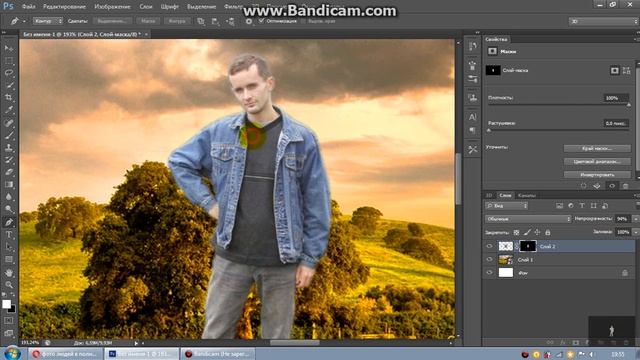Select the Rectangular Marquee tool

(x=9, y=61)
